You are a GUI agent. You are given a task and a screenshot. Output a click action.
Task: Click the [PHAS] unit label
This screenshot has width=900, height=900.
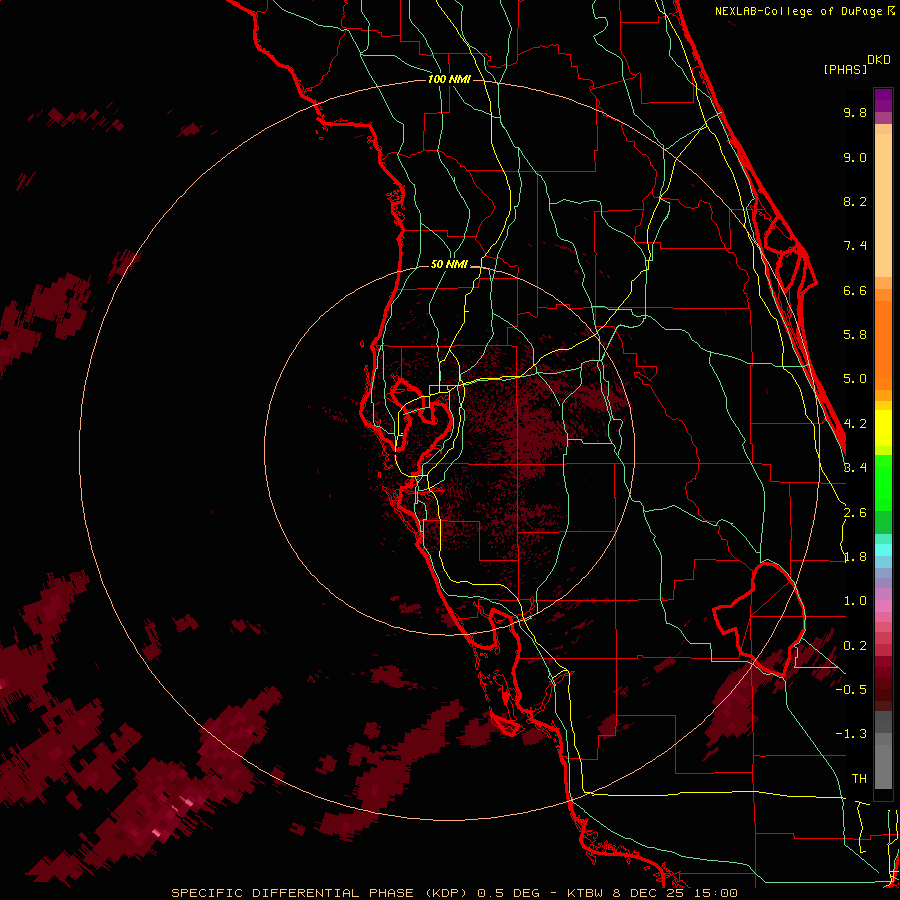click(x=845, y=69)
